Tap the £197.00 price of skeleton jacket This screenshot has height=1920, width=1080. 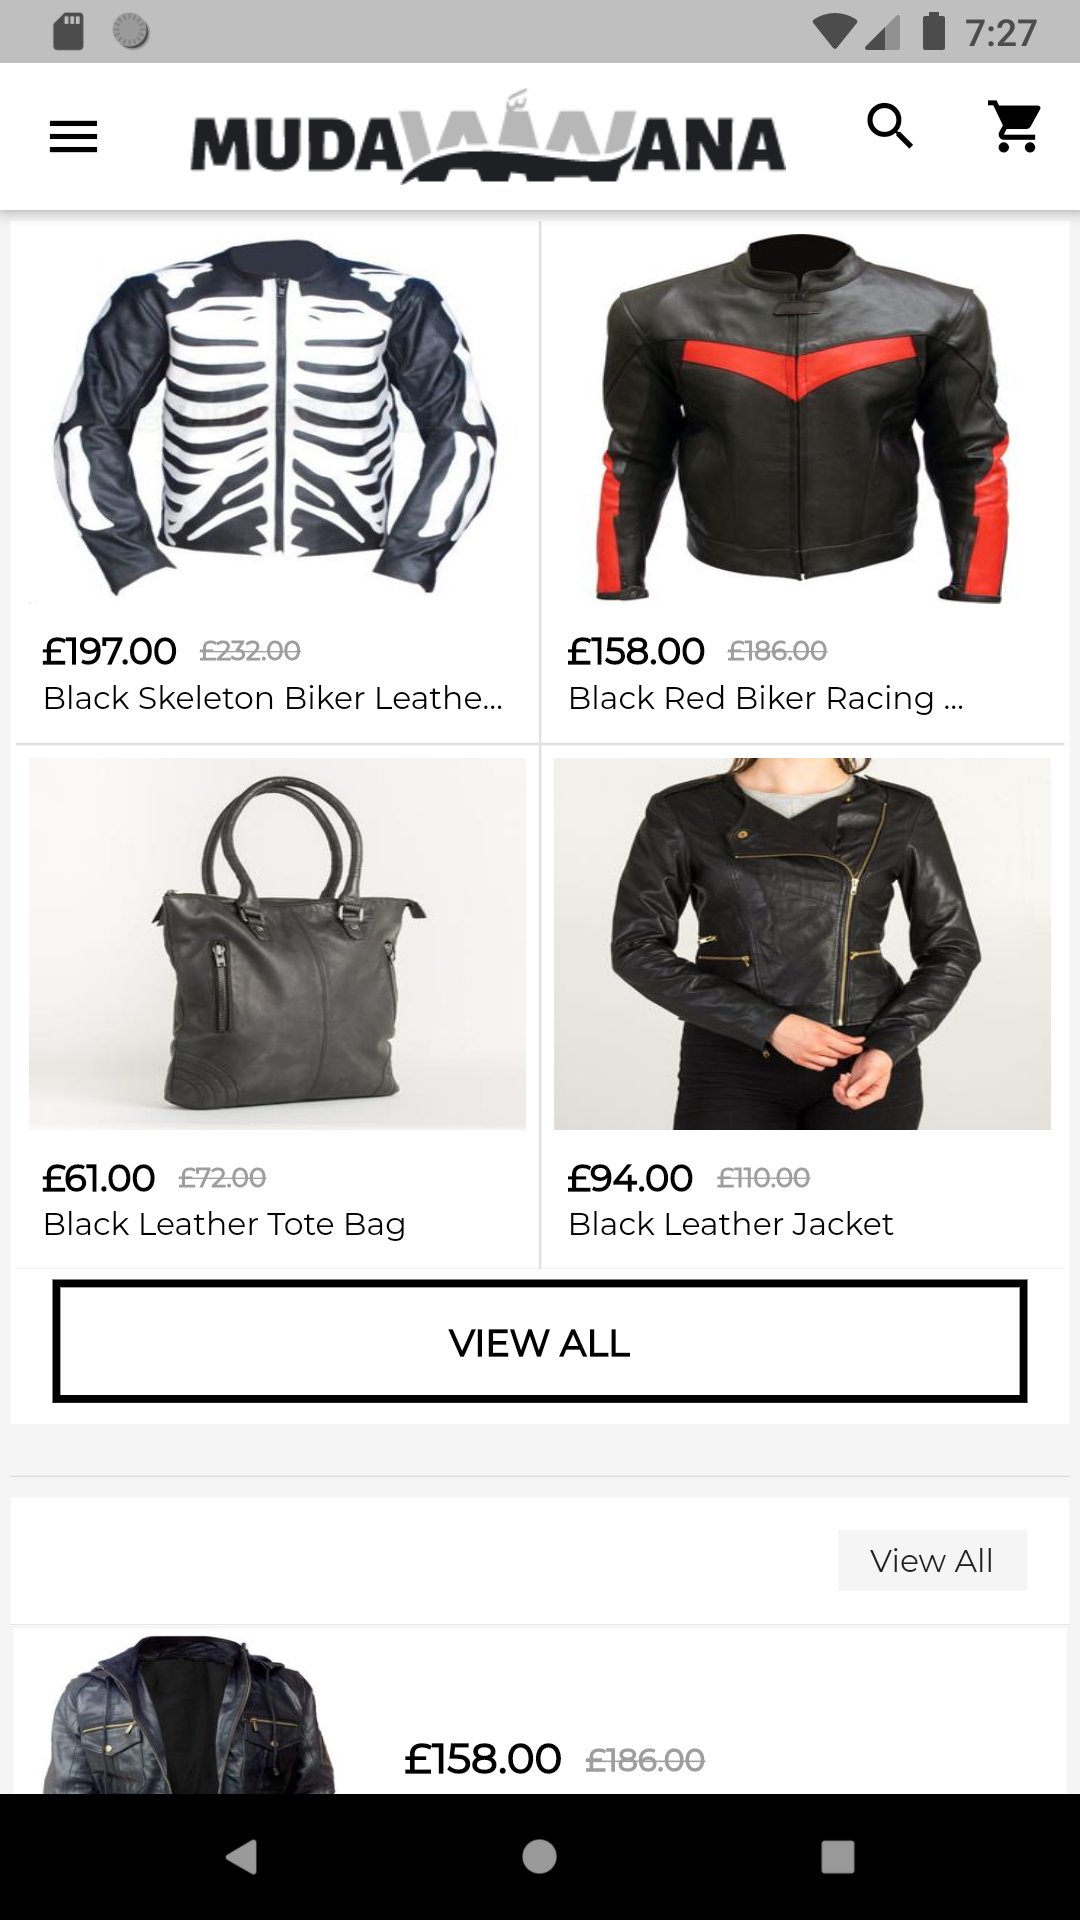pos(109,651)
